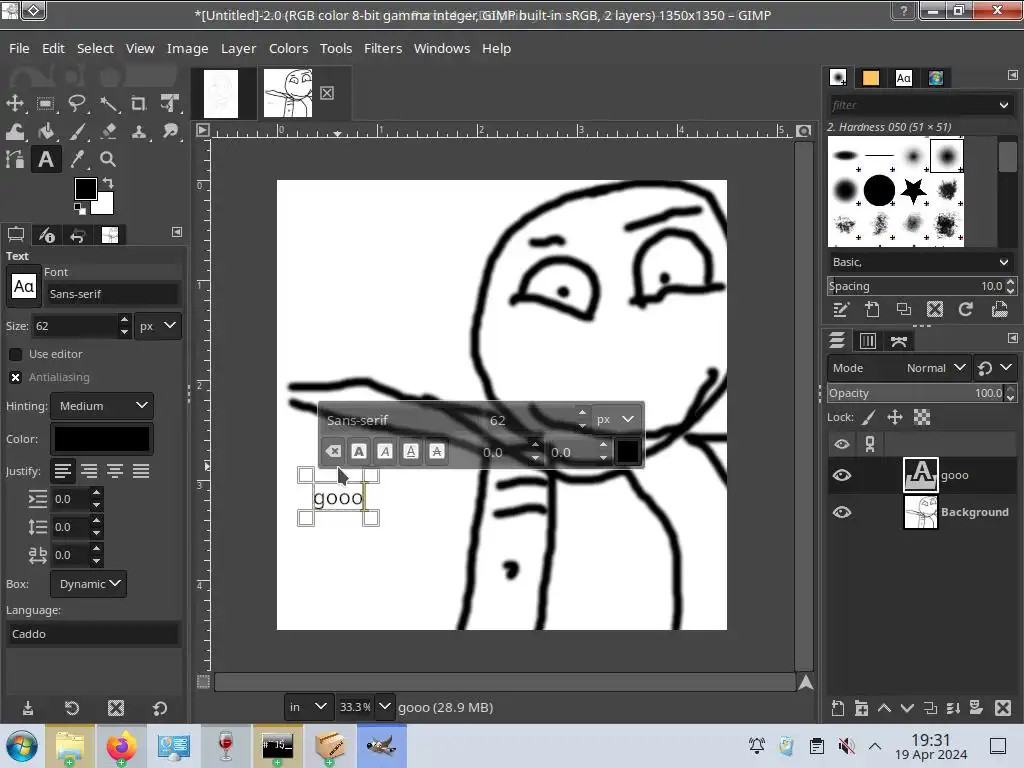The image size is (1024, 768).
Task: Adjust the layer Opacity slider
Action: [916, 393]
